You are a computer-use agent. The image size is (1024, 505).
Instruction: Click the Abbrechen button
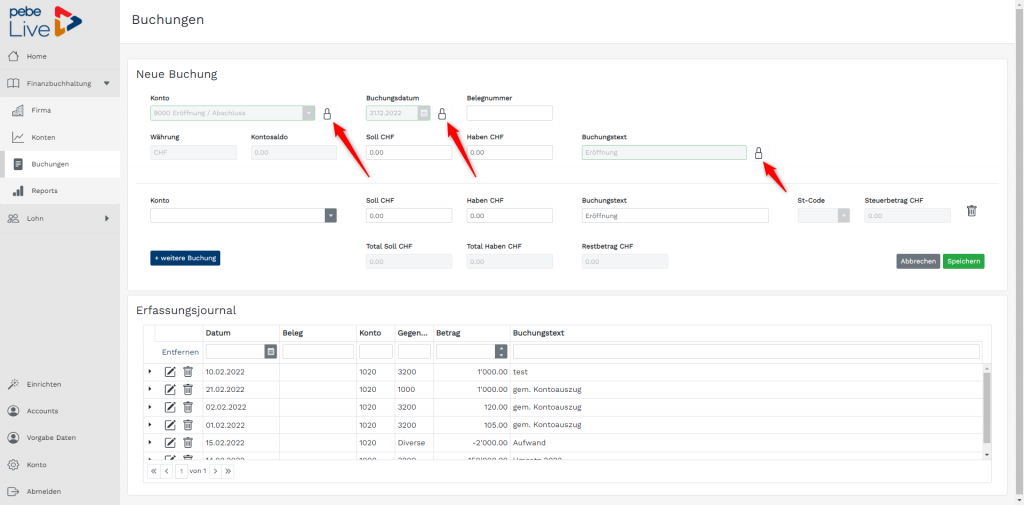point(918,261)
